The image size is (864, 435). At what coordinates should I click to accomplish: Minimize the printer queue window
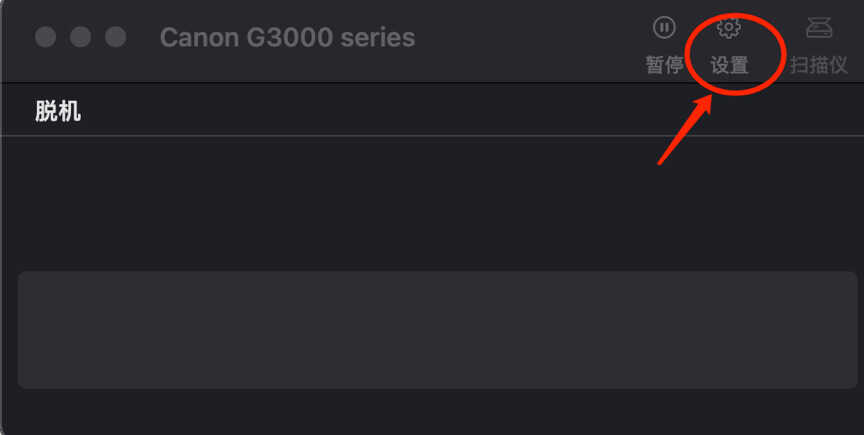coord(80,37)
